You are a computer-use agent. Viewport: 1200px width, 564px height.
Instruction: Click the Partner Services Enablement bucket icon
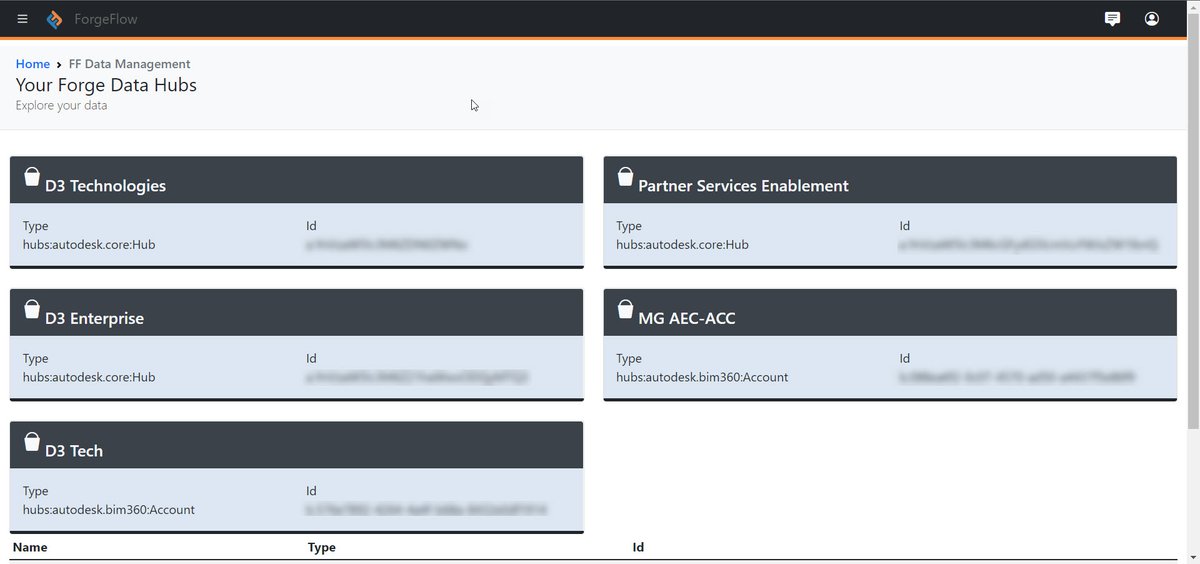[x=625, y=176]
